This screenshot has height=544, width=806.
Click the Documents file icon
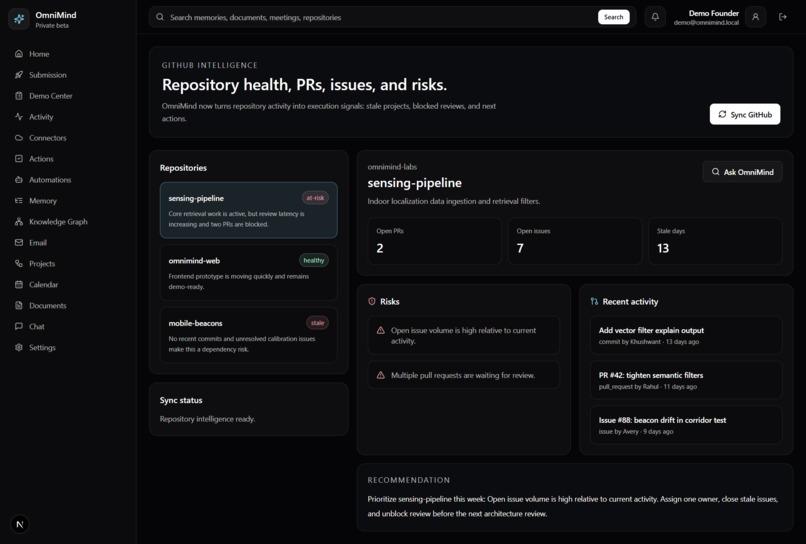(19, 305)
